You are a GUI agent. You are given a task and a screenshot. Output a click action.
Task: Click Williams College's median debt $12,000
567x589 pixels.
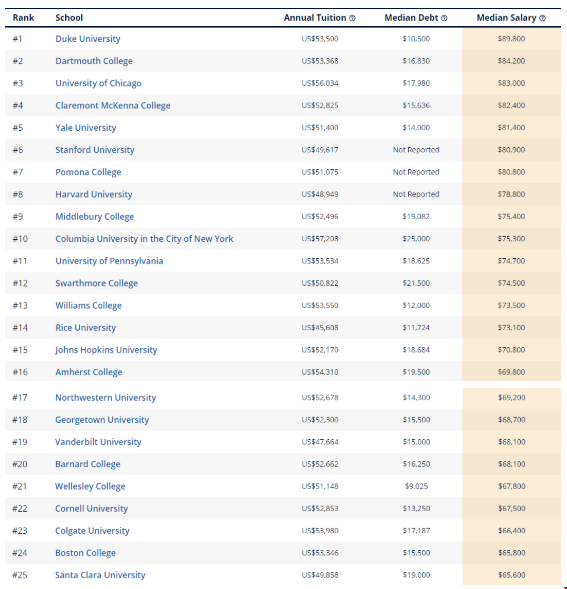(x=416, y=305)
